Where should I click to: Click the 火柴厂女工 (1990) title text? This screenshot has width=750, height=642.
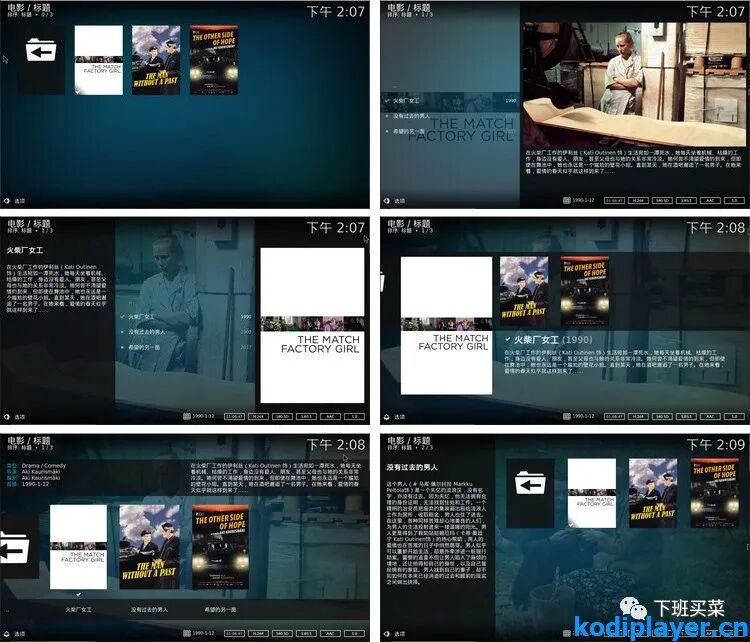pos(553,340)
